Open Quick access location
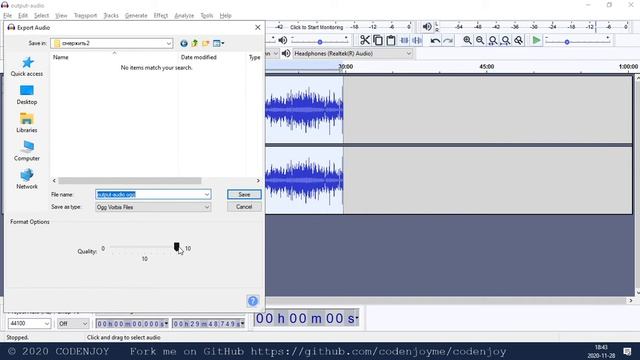The width and height of the screenshot is (640, 360). click(x=27, y=67)
